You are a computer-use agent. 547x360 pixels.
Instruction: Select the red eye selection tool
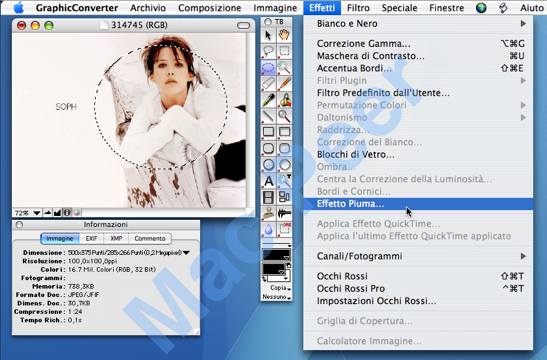pos(284,229)
